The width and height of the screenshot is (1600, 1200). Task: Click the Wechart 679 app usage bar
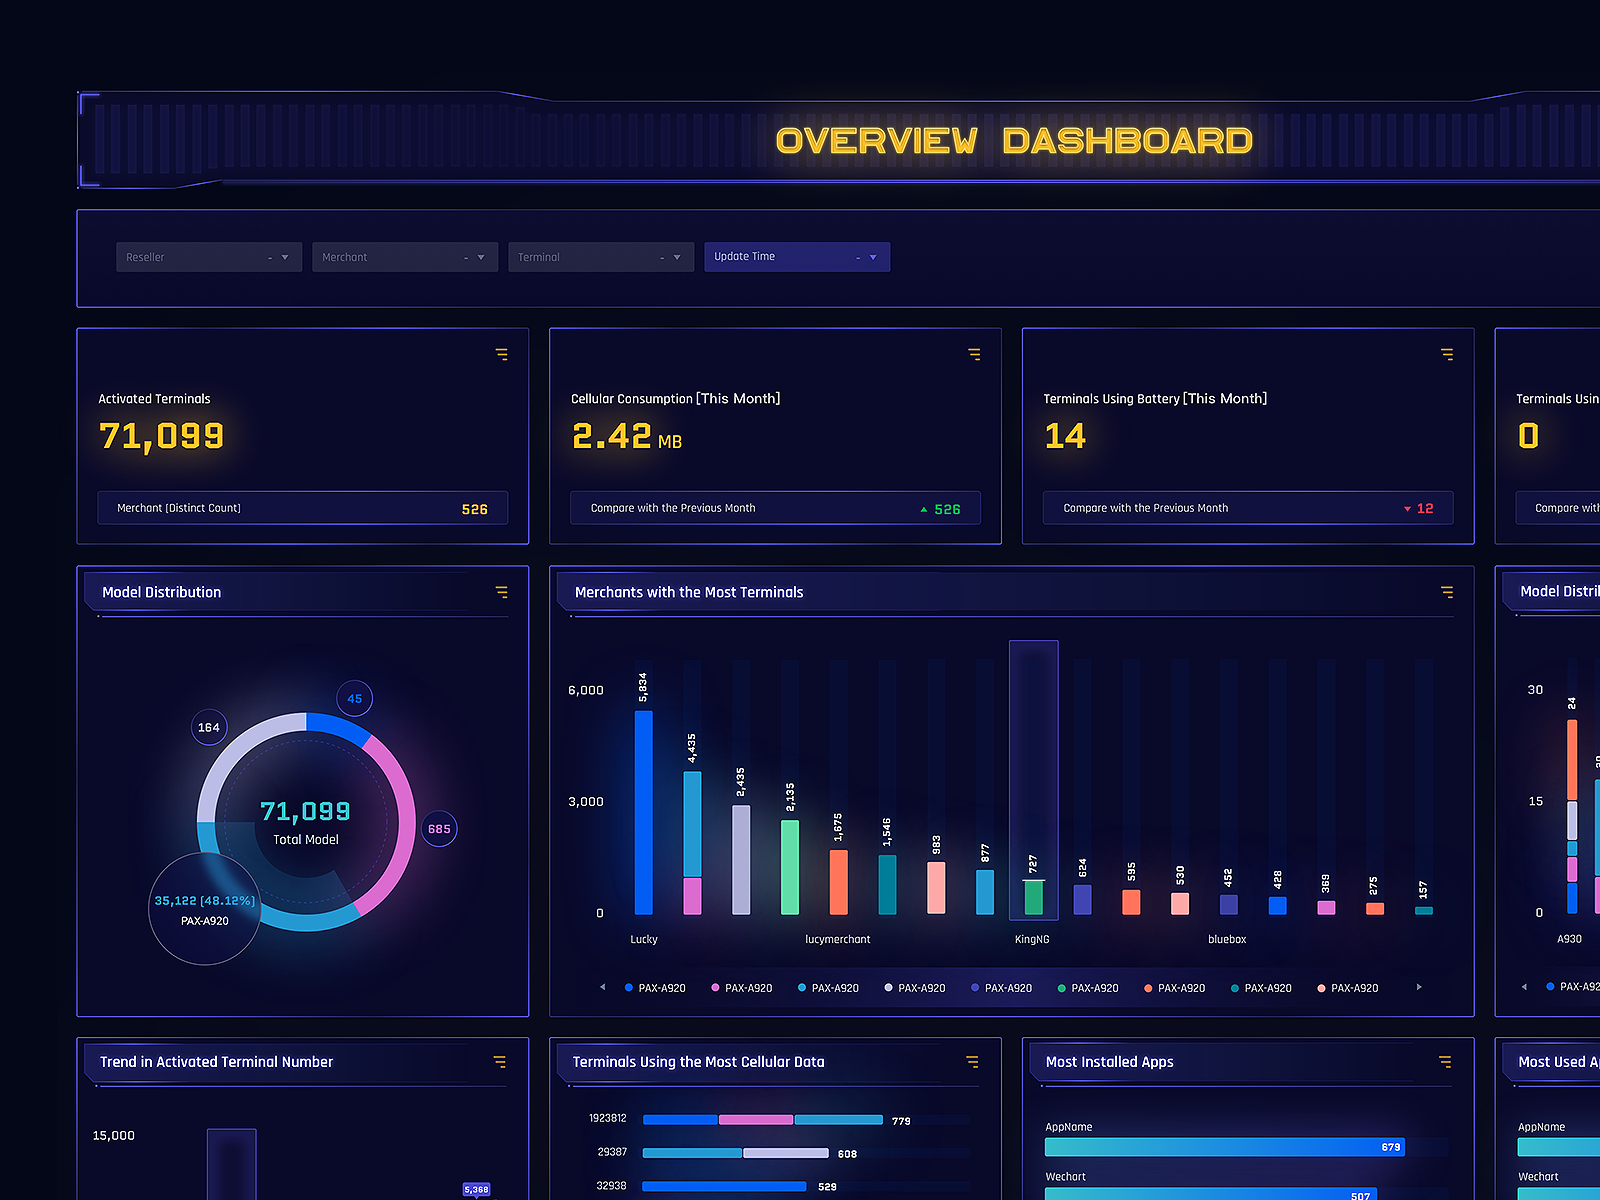point(1224,1147)
